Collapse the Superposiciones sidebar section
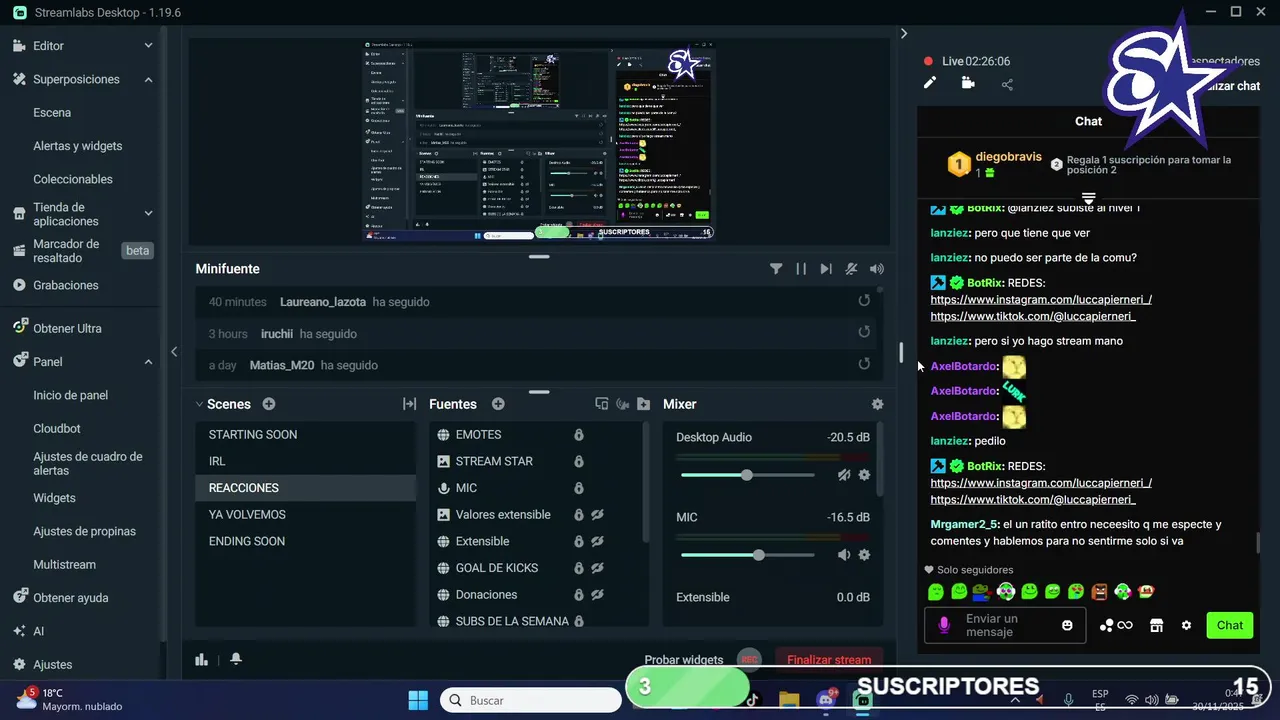Image resolution: width=1280 pixels, height=720 pixels. (148, 79)
